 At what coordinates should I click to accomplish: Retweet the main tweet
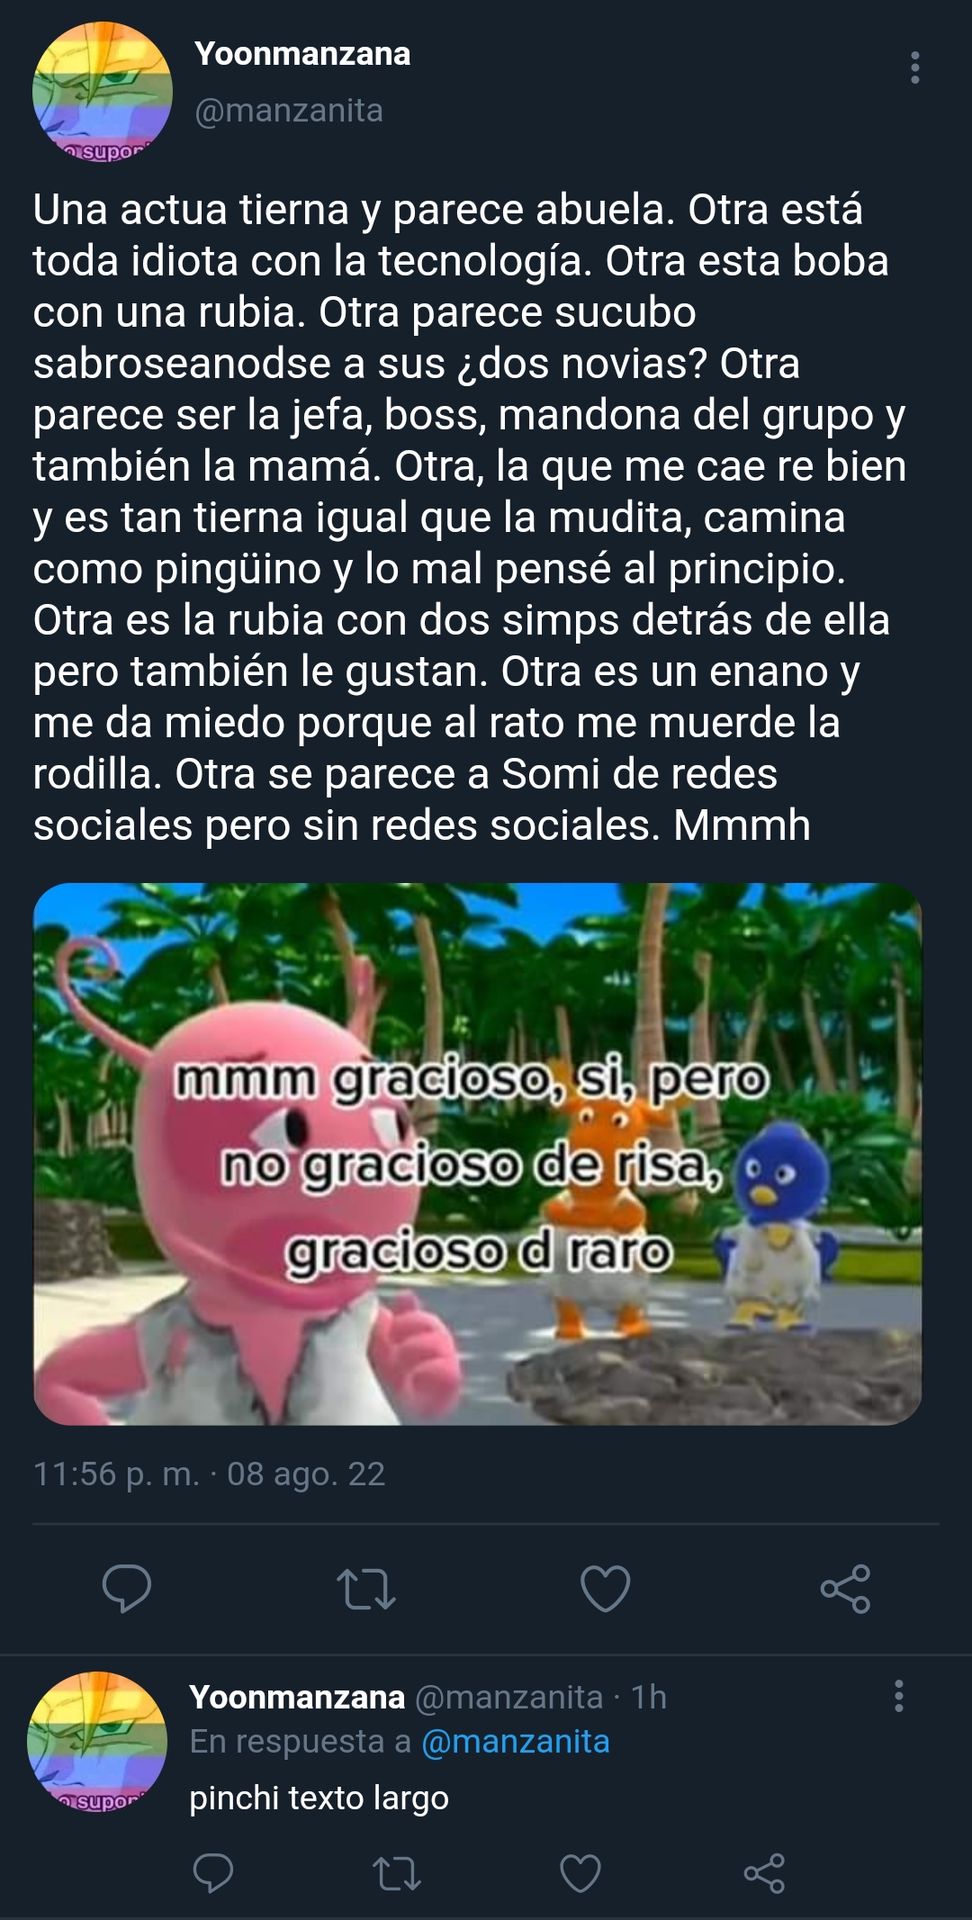[366, 1588]
